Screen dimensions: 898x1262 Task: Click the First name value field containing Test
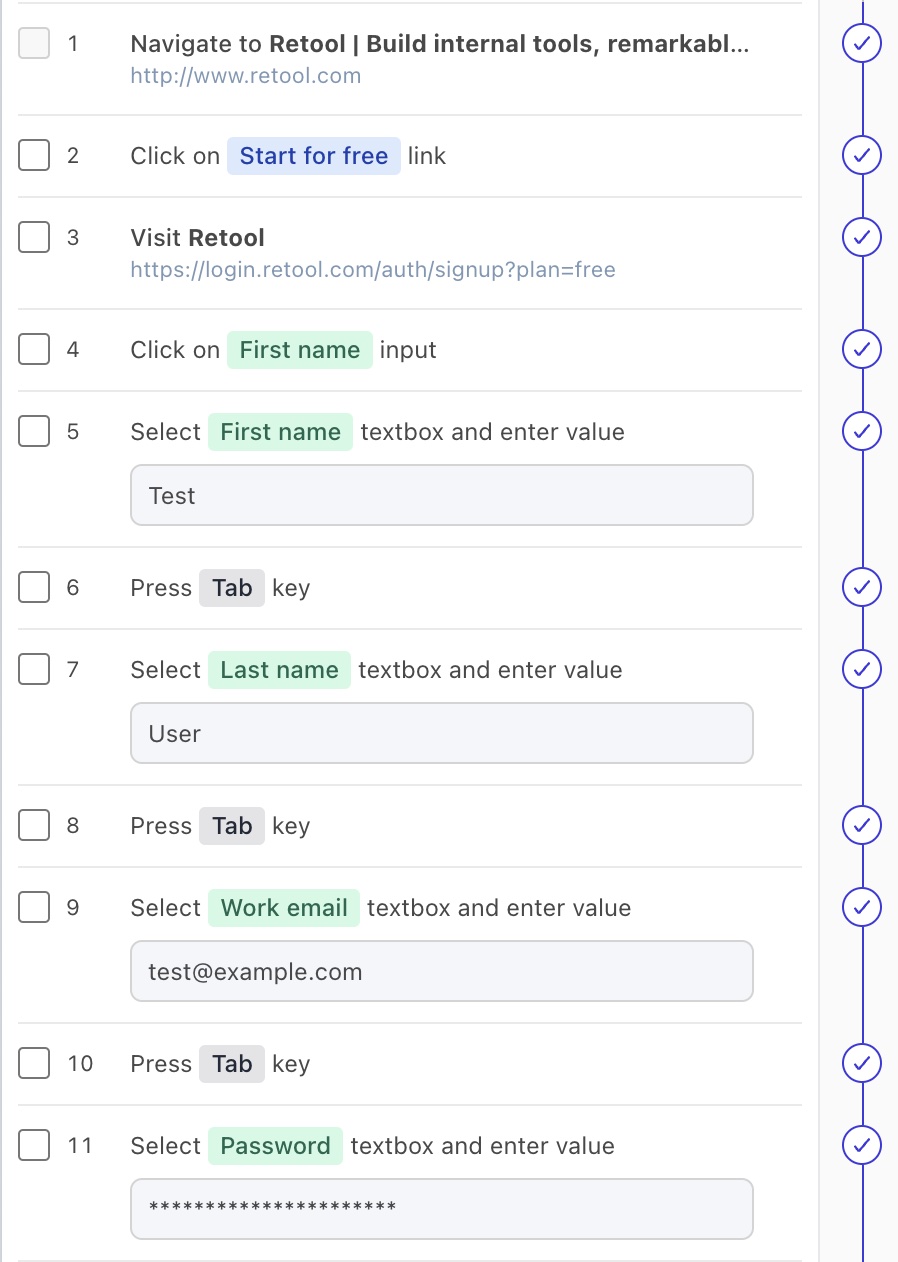point(441,495)
